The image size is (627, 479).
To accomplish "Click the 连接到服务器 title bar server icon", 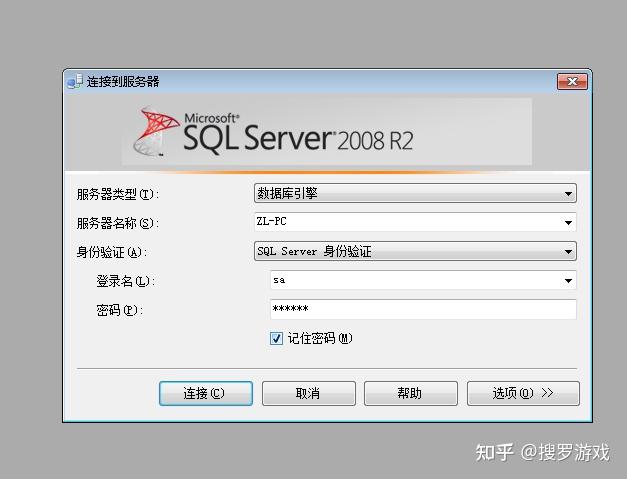I will click(x=74, y=82).
